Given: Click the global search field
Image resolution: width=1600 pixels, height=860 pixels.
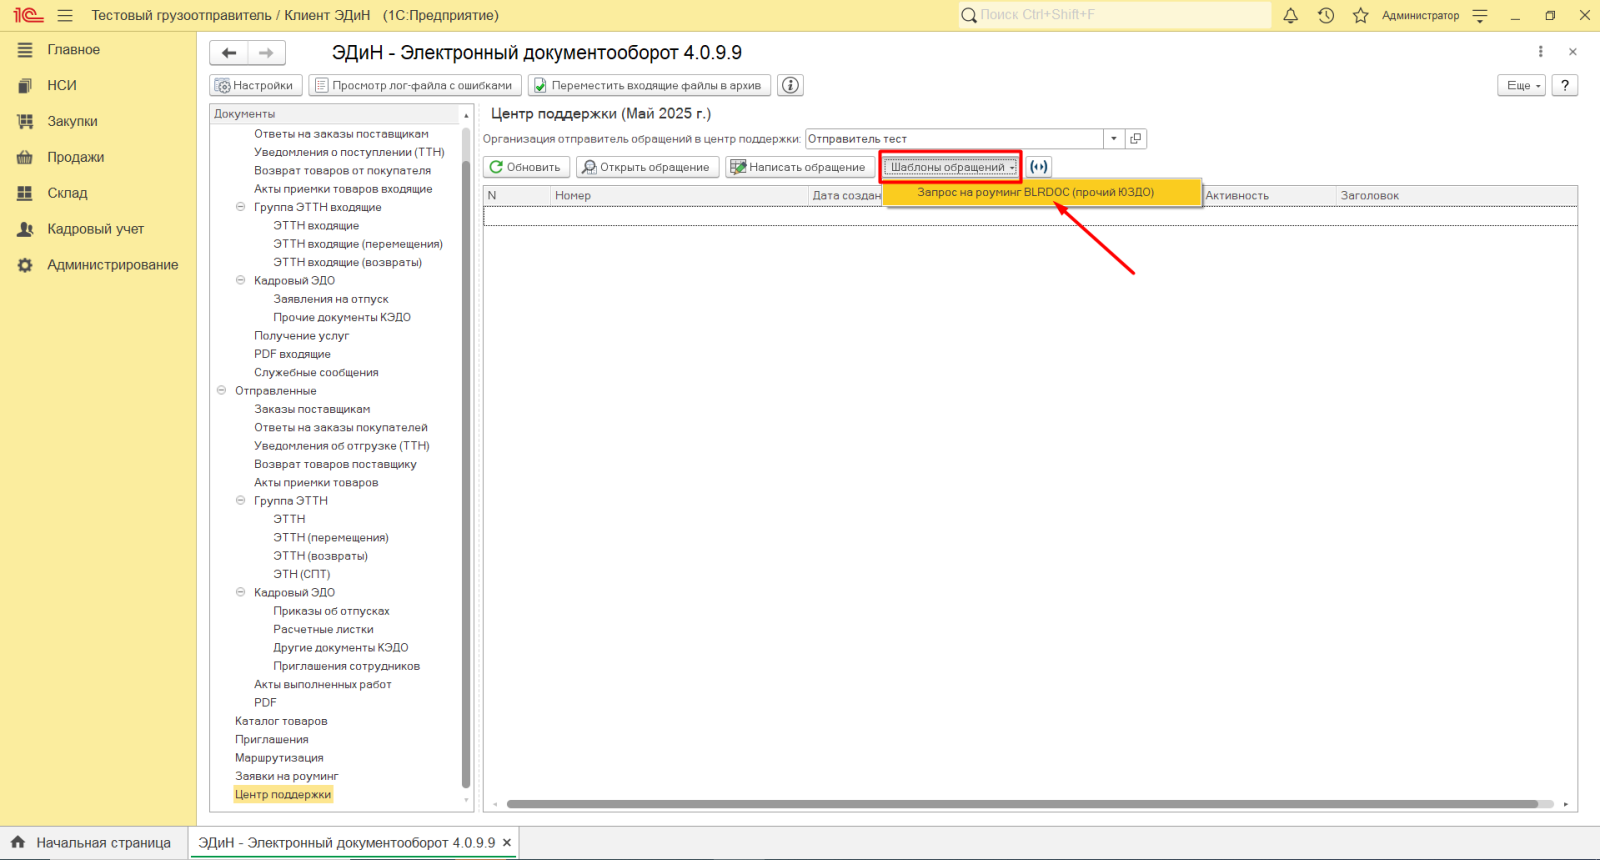Looking at the screenshot, I should click(1115, 15).
